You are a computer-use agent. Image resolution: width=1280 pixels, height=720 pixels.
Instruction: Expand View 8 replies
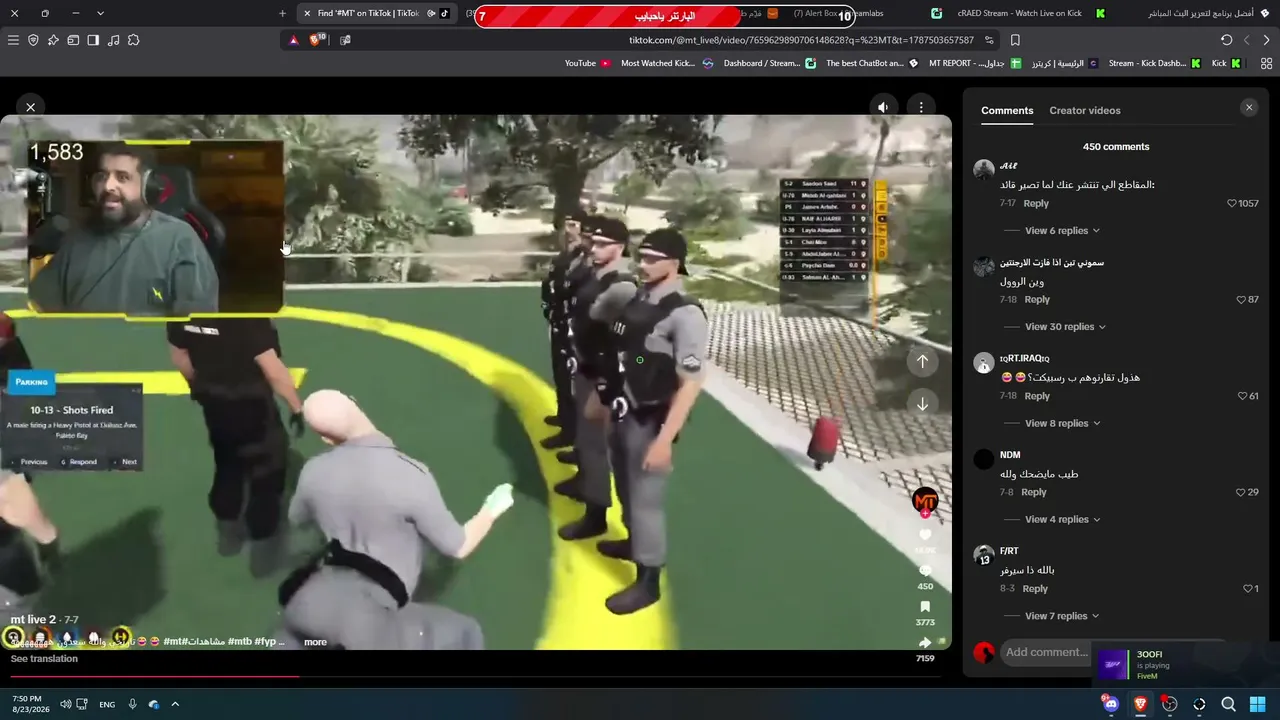click(1062, 424)
